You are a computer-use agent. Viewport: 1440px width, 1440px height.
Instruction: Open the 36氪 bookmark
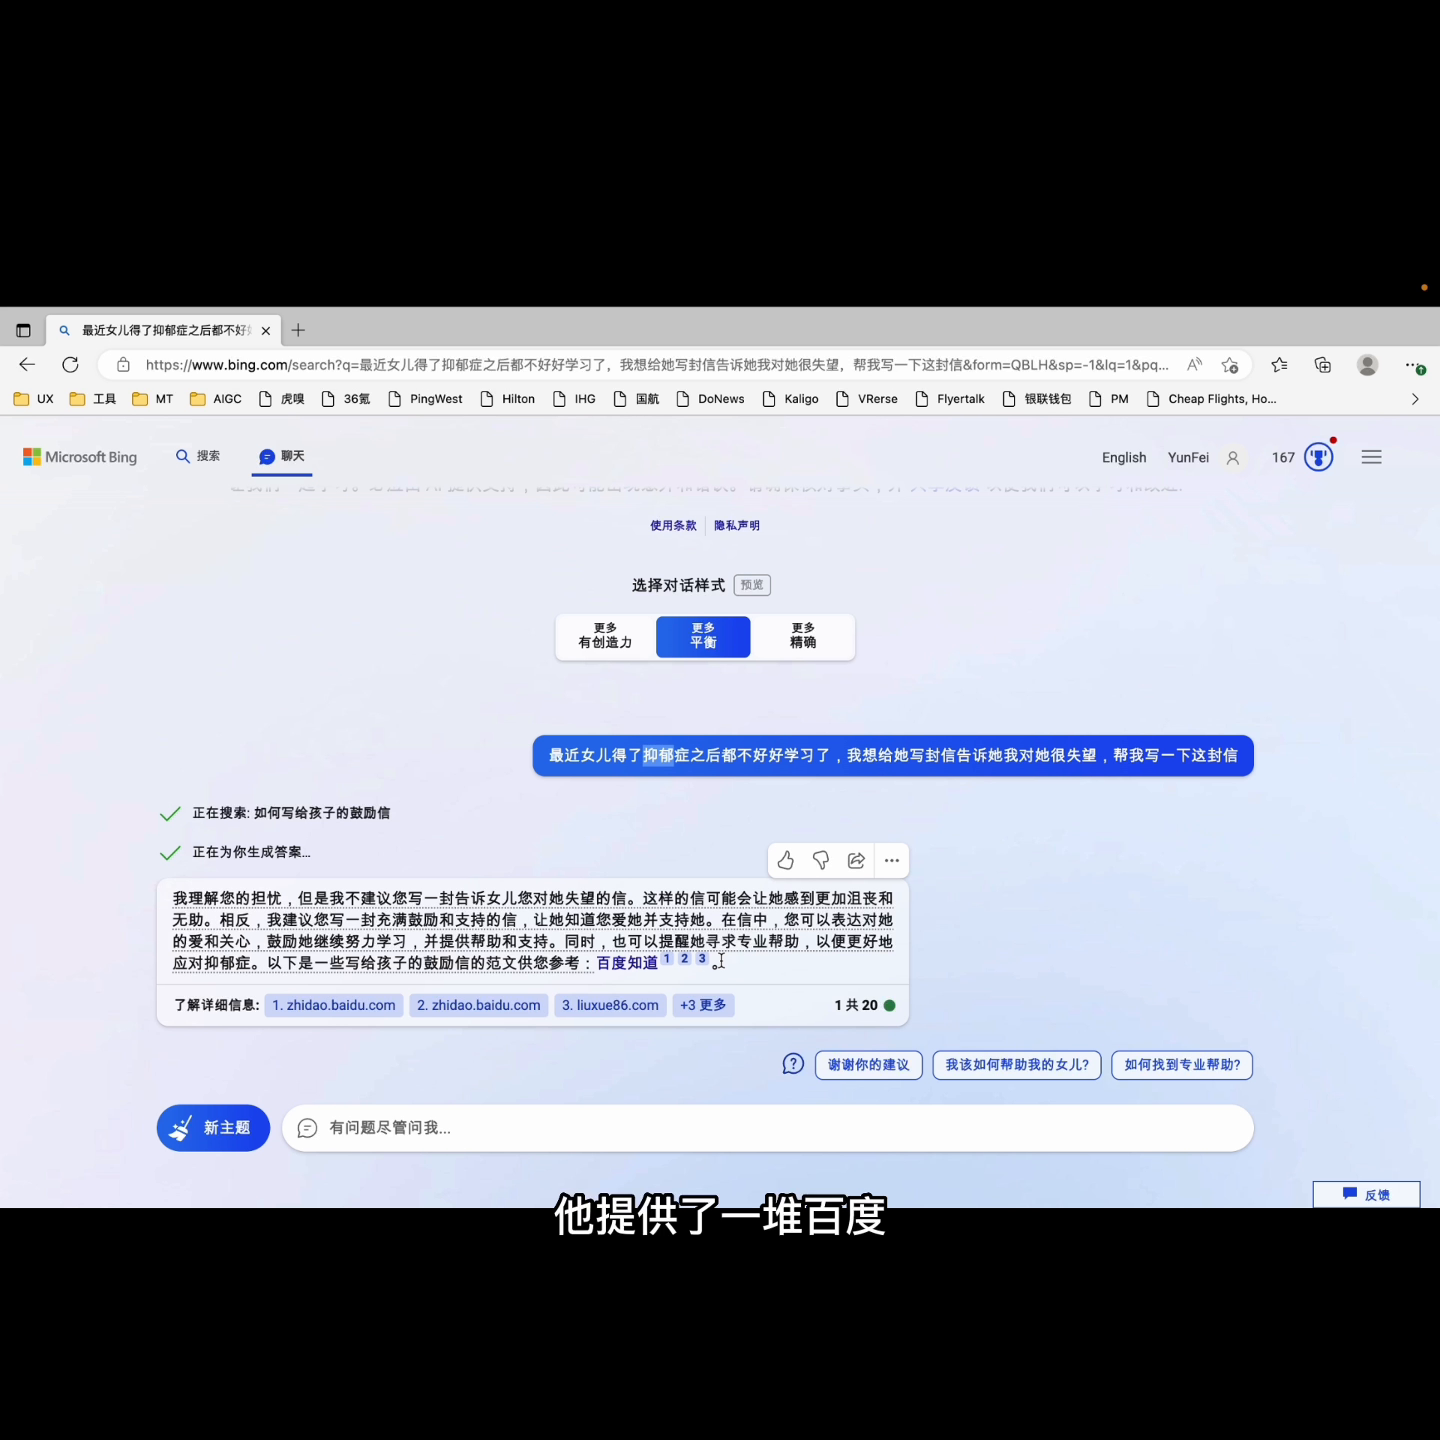click(x=346, y=399)
